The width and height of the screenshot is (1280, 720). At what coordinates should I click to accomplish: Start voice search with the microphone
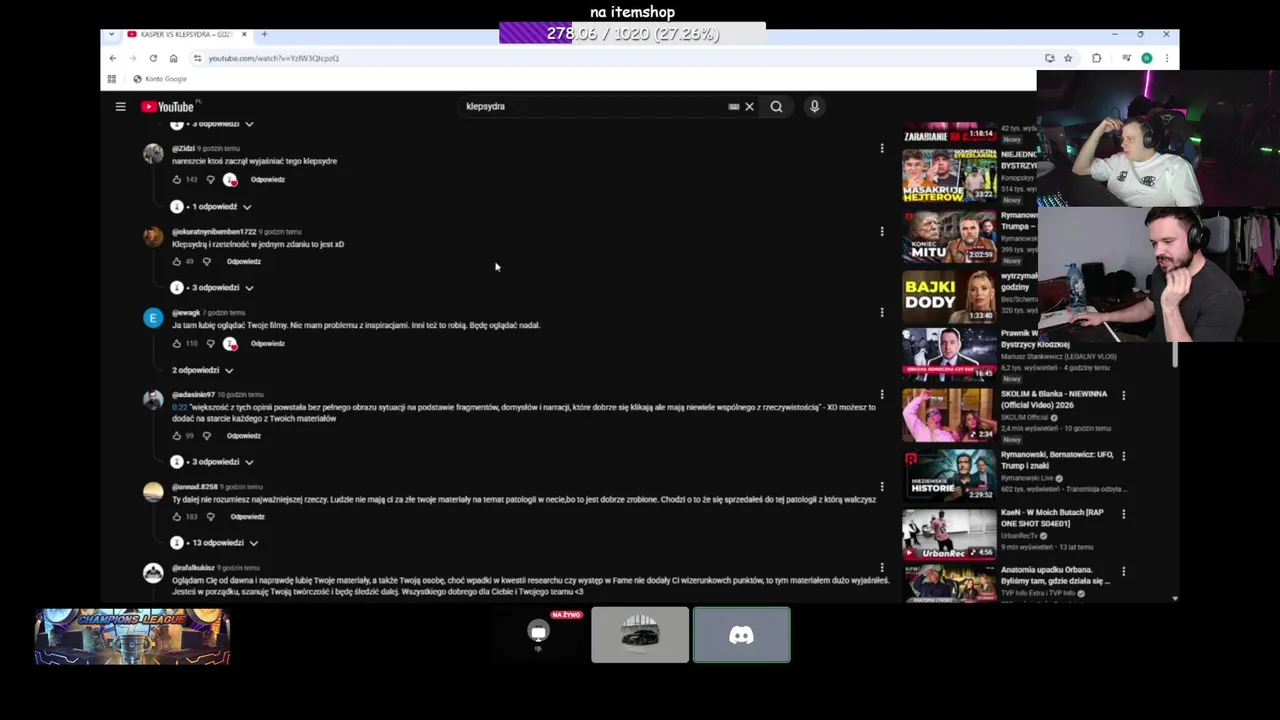814,106
